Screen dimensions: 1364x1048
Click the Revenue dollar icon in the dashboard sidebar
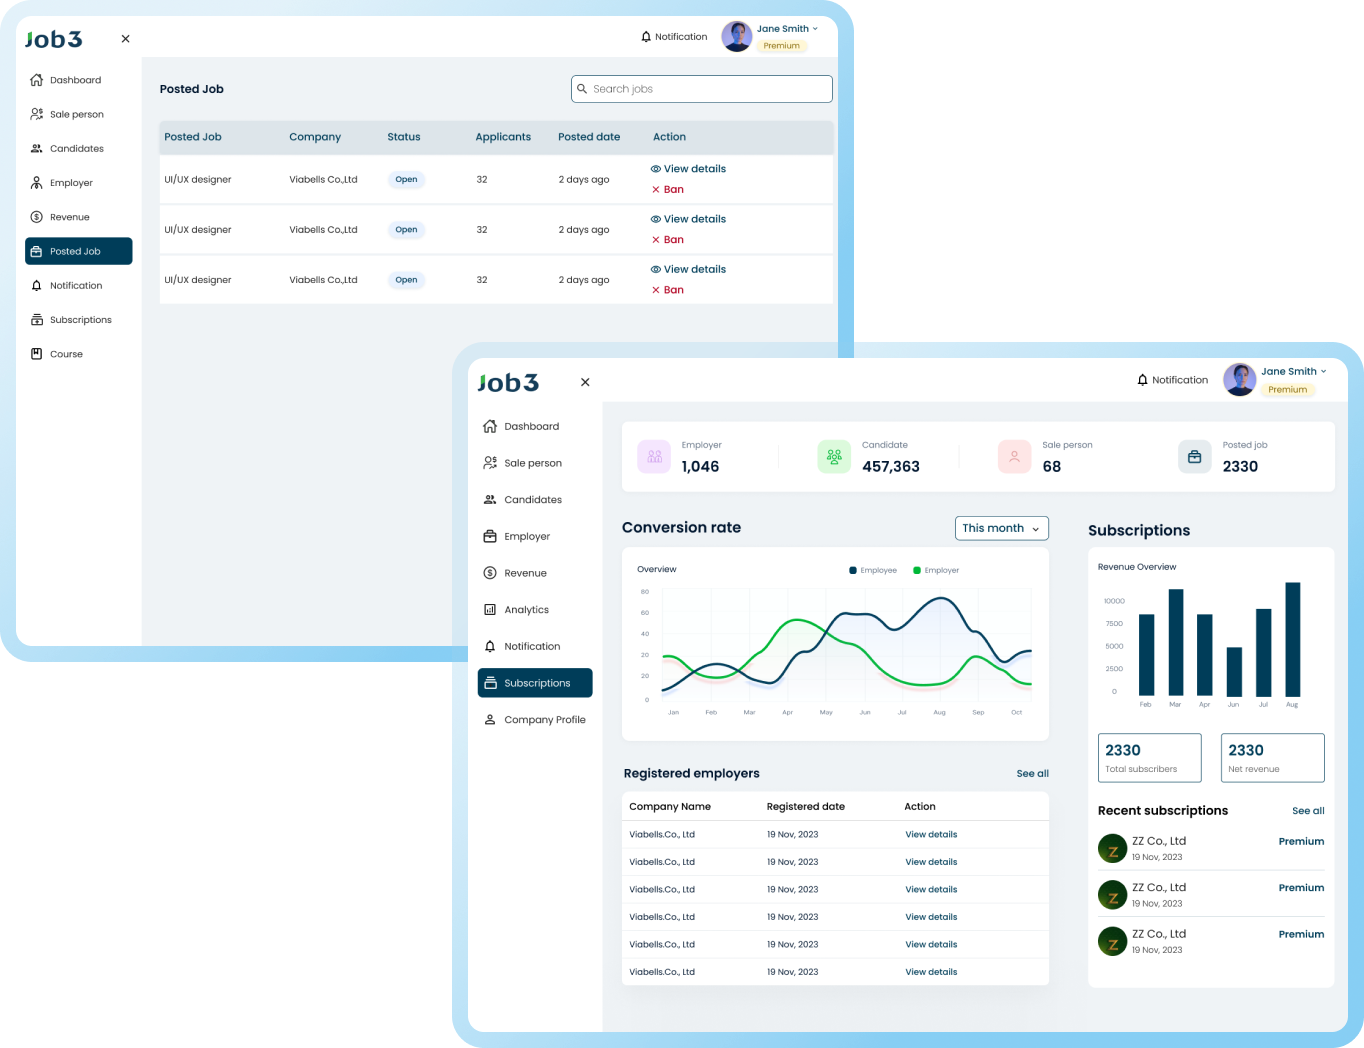point(490,573)
